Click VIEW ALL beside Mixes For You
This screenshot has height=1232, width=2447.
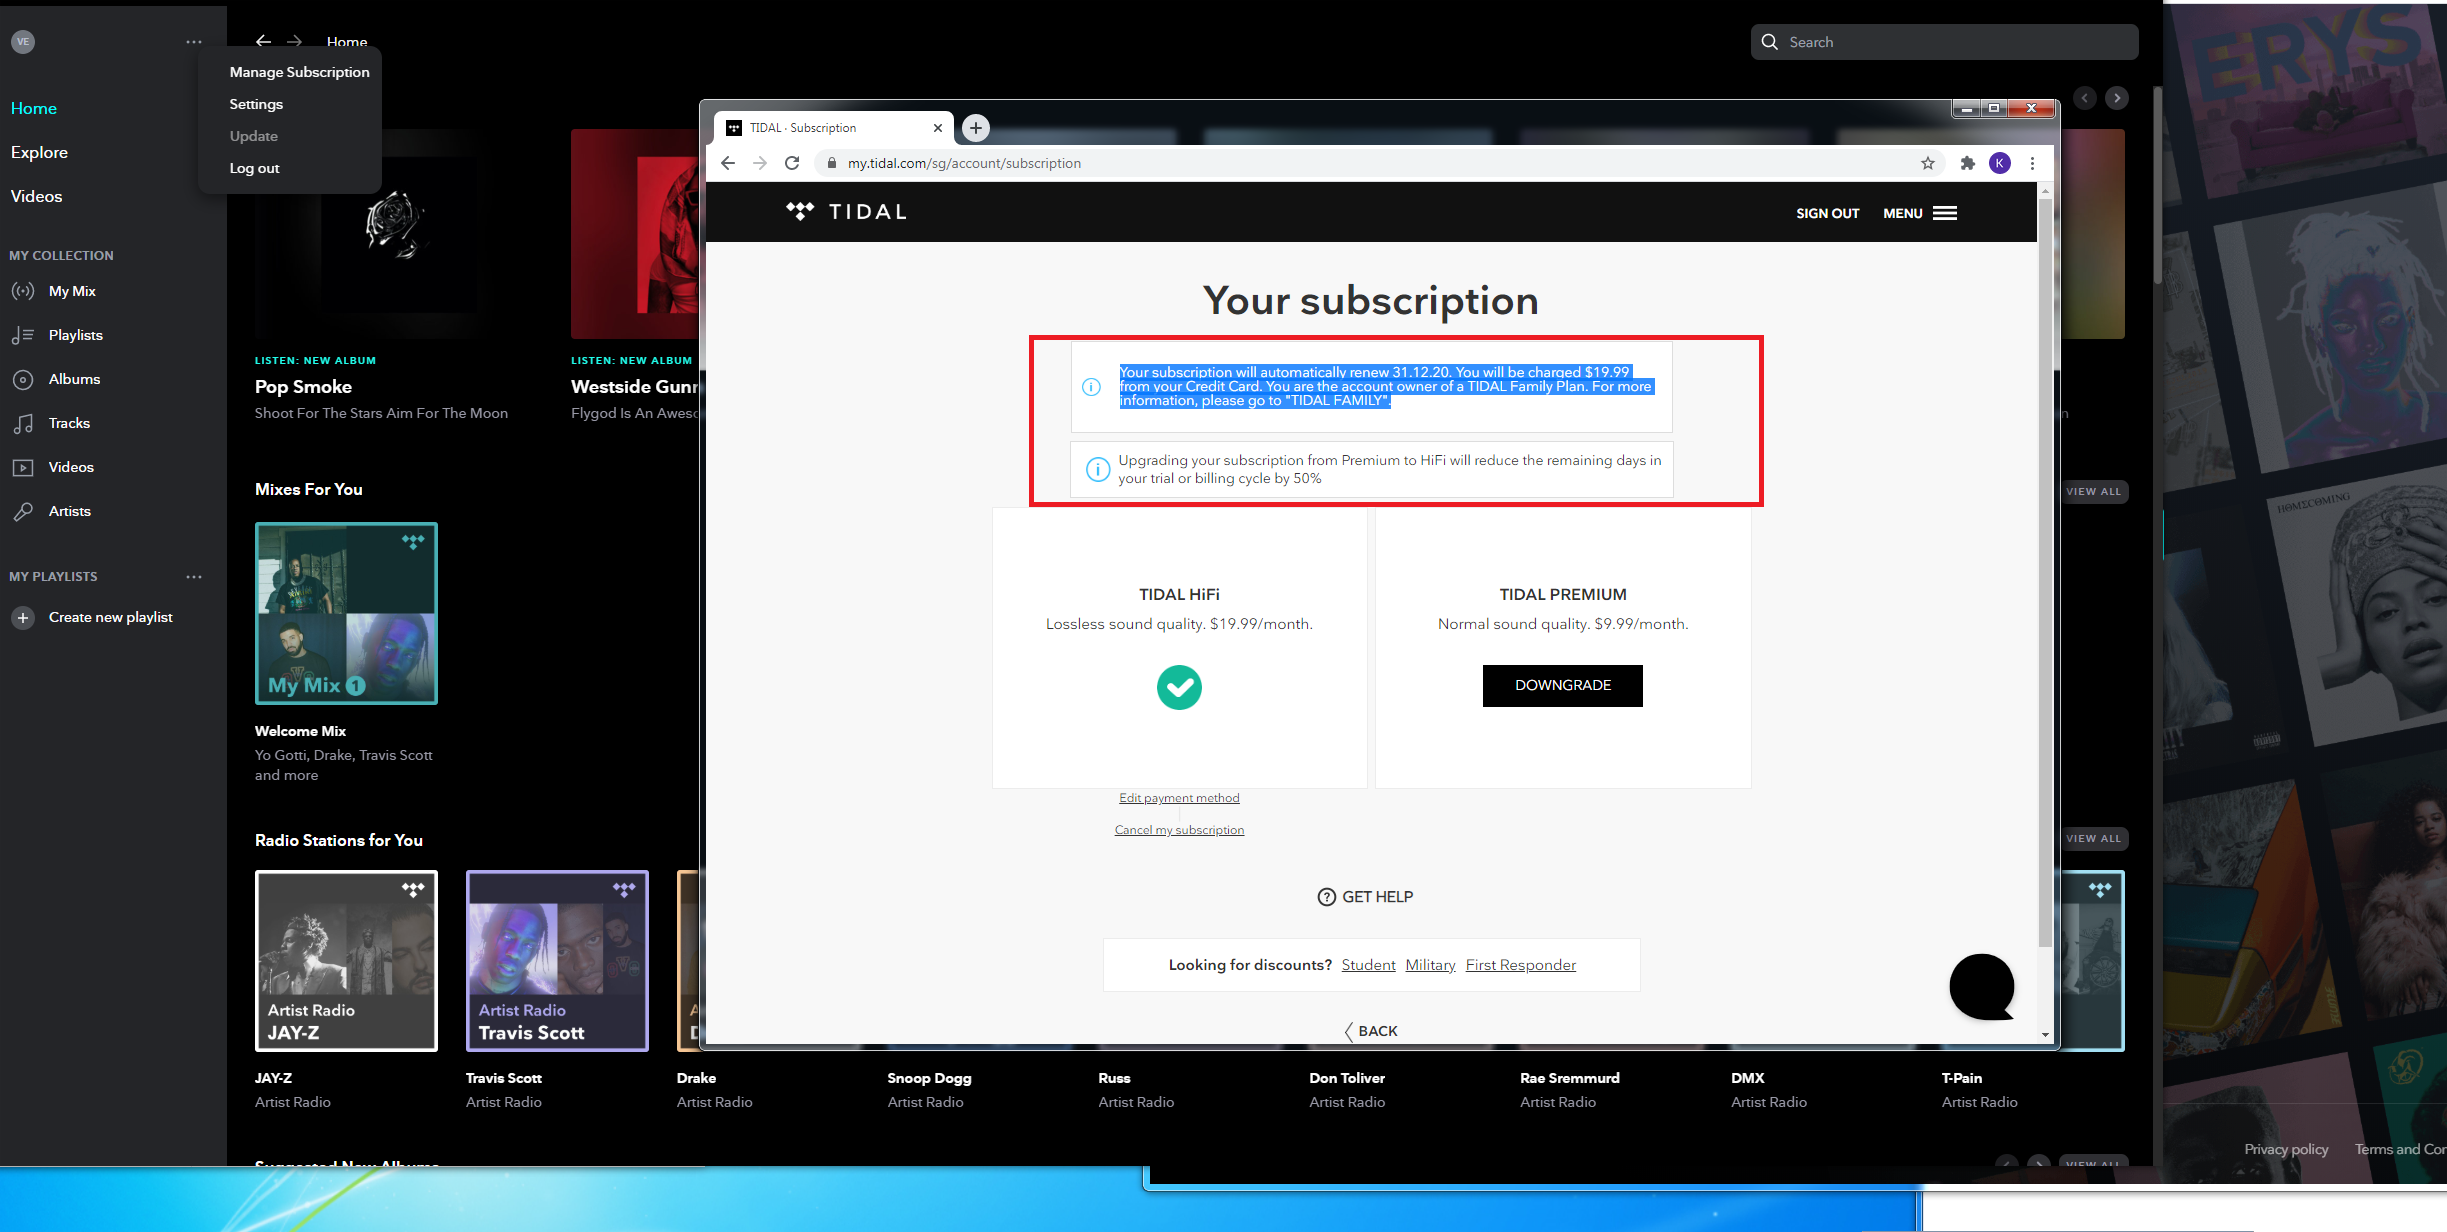2093,491
